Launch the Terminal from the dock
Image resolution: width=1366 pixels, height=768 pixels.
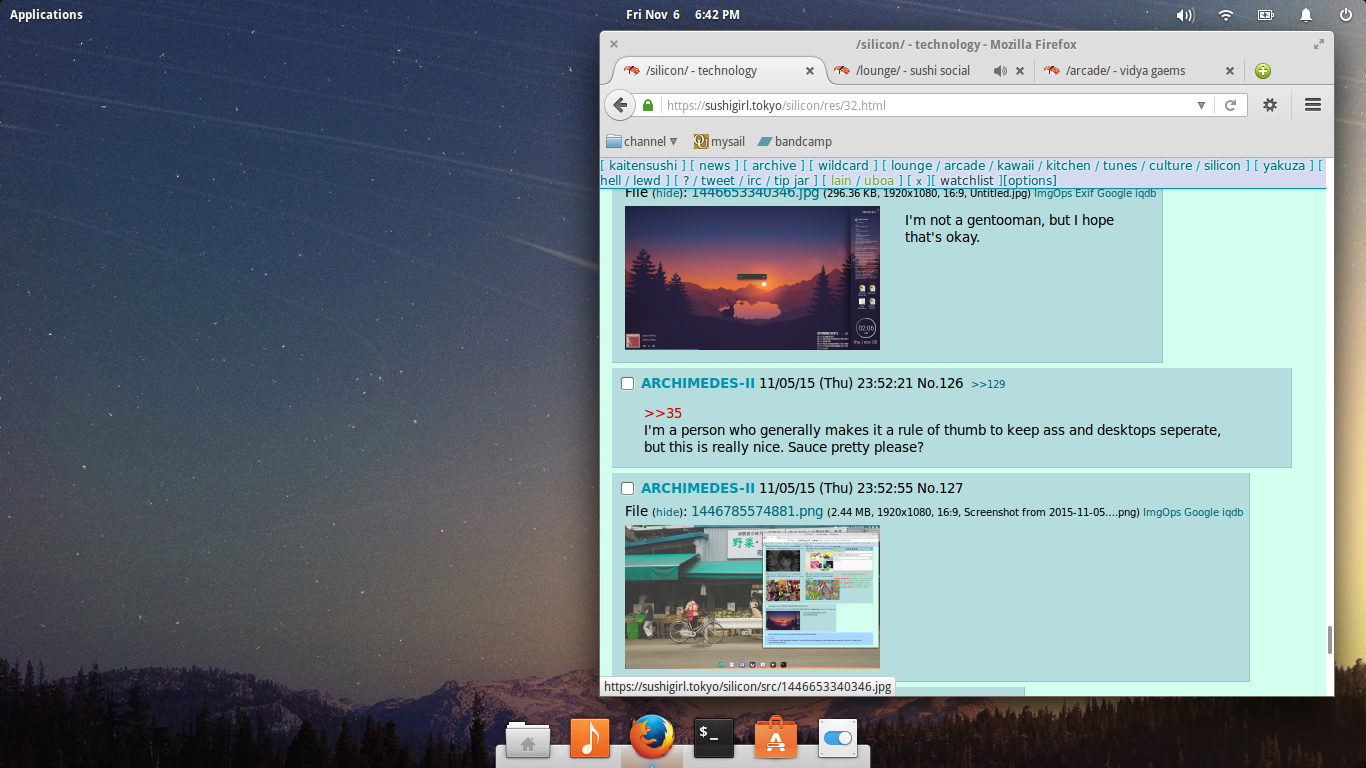[714, 738]
